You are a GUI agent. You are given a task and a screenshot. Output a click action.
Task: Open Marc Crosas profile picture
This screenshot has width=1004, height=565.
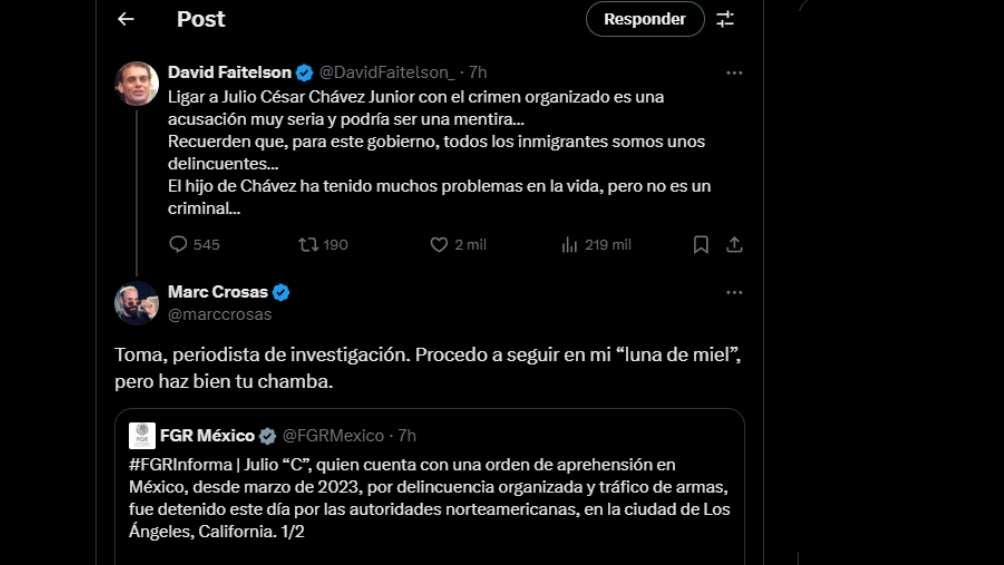[136, 303]
